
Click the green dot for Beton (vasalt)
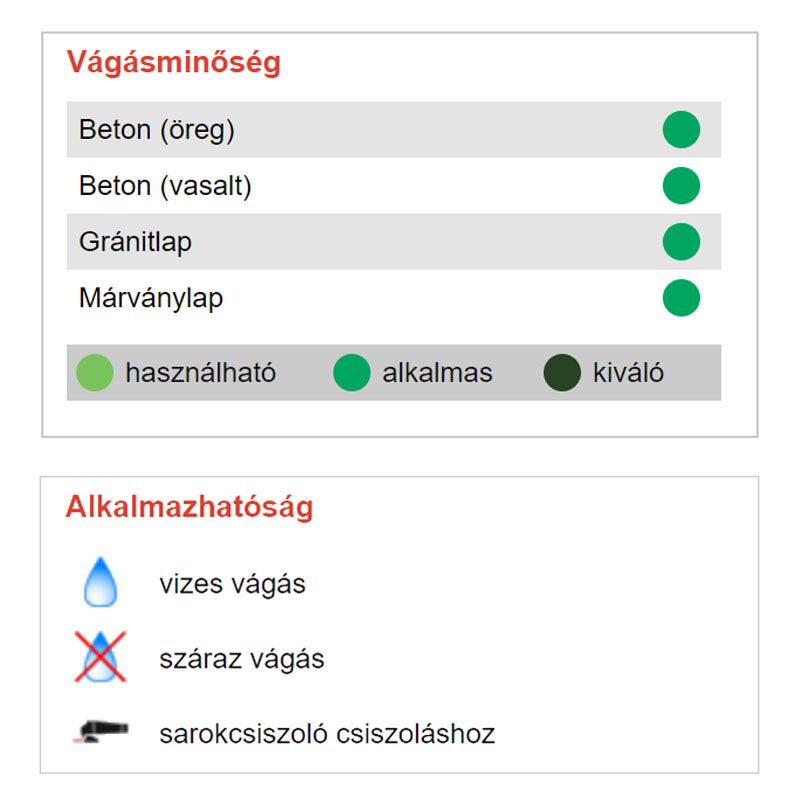tap(681, 186)
